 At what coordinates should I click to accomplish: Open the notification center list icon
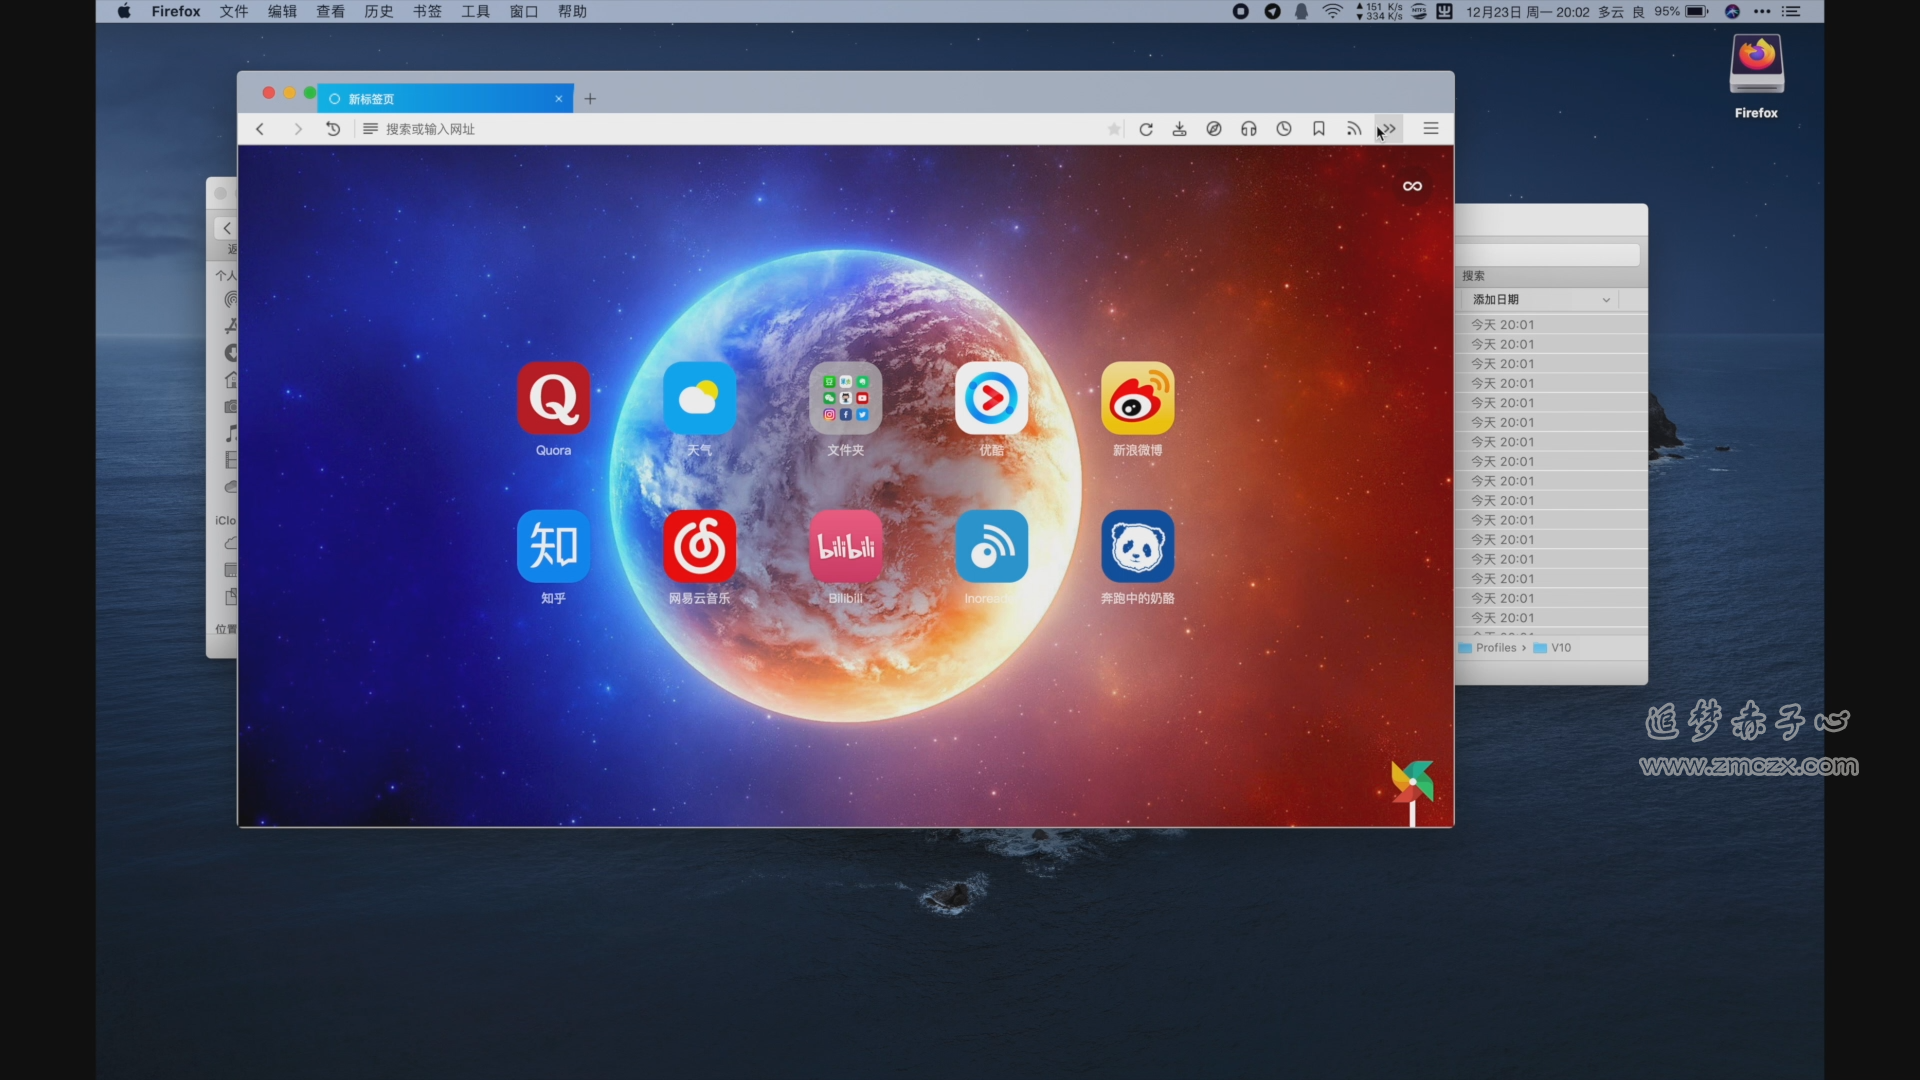coord(1792,11)
